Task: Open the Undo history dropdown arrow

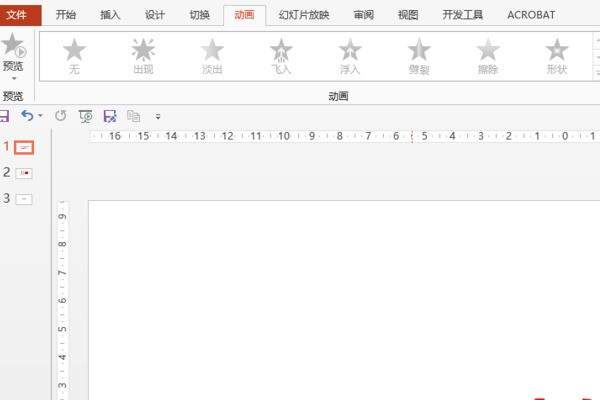Action: pos(41,117)
